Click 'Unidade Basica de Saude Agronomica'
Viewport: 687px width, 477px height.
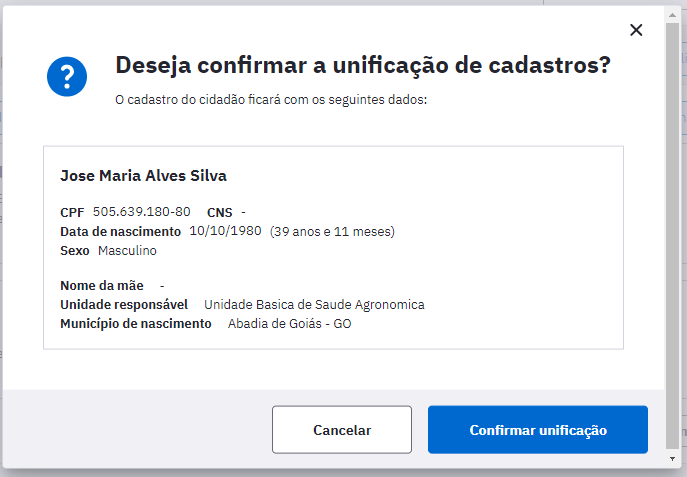click(x=314, y=304)
